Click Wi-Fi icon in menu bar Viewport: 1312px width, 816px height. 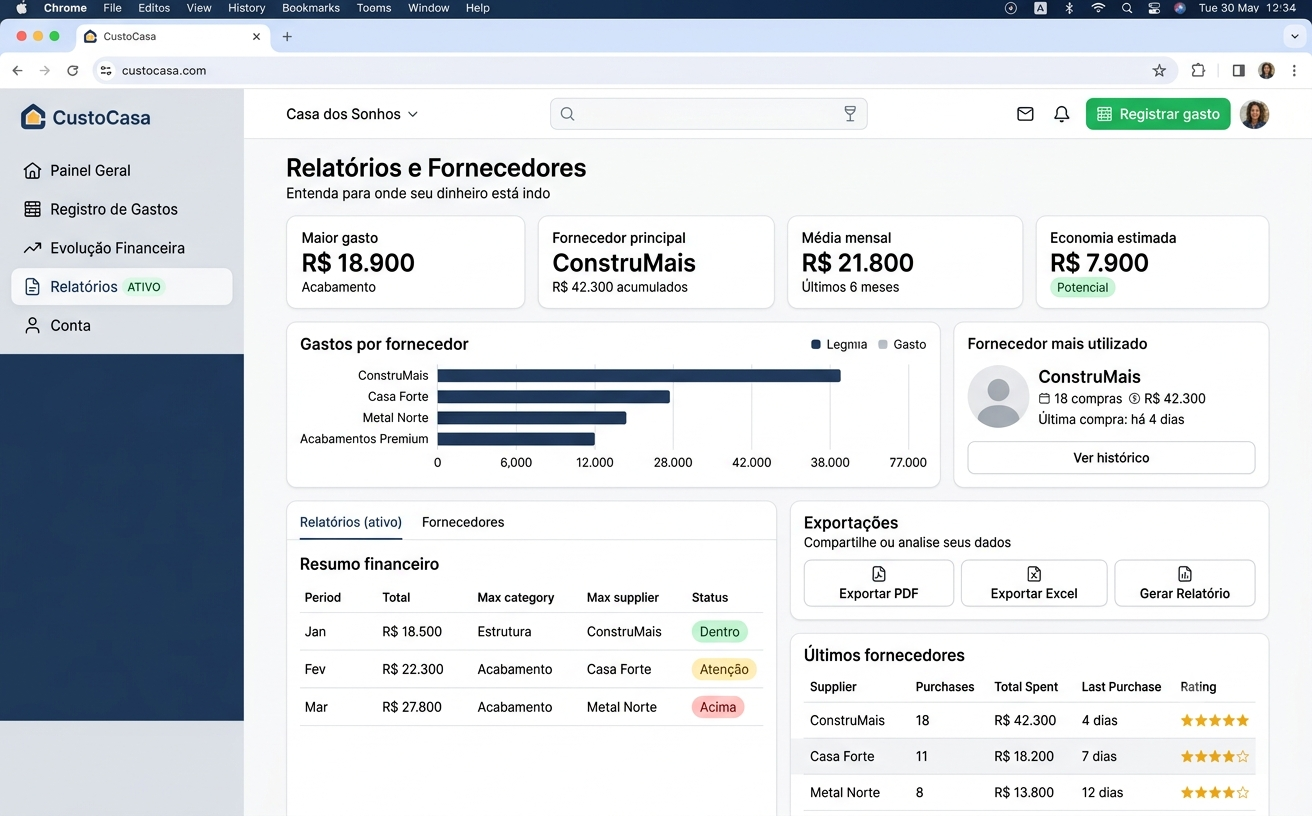[x=1098, y=8]
